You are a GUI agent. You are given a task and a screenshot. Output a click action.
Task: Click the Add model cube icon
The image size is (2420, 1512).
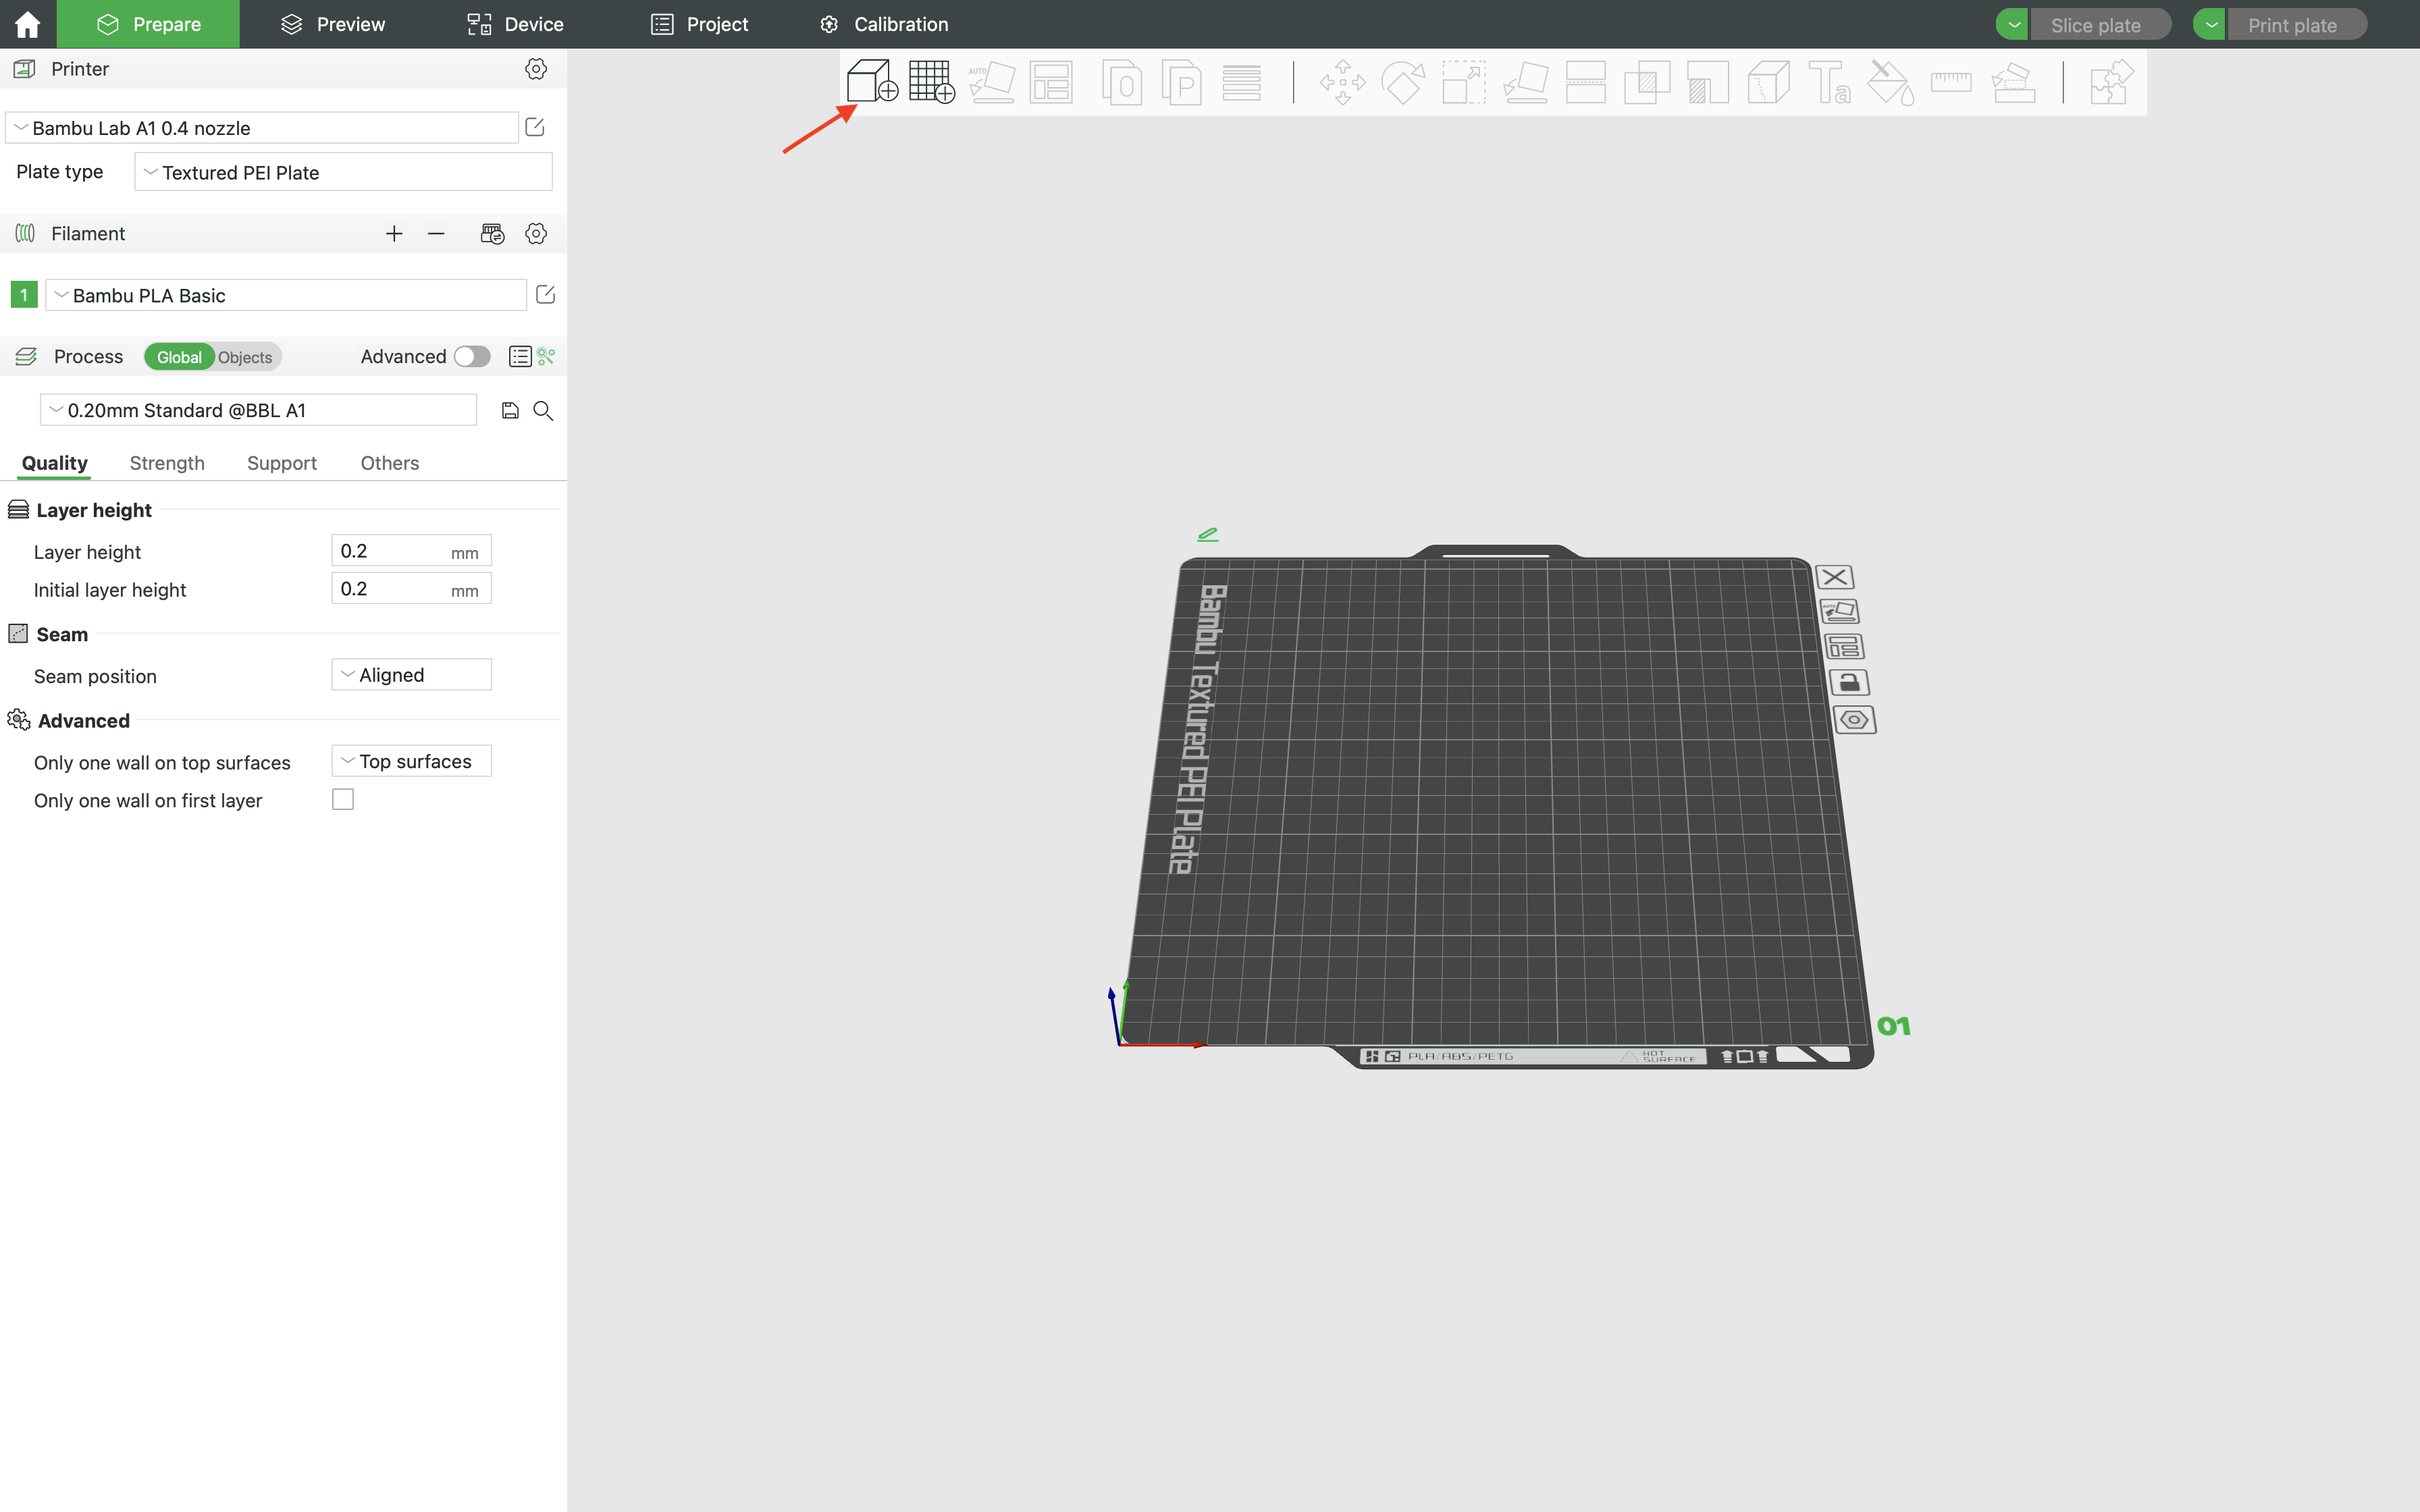(x=870, y=81)
